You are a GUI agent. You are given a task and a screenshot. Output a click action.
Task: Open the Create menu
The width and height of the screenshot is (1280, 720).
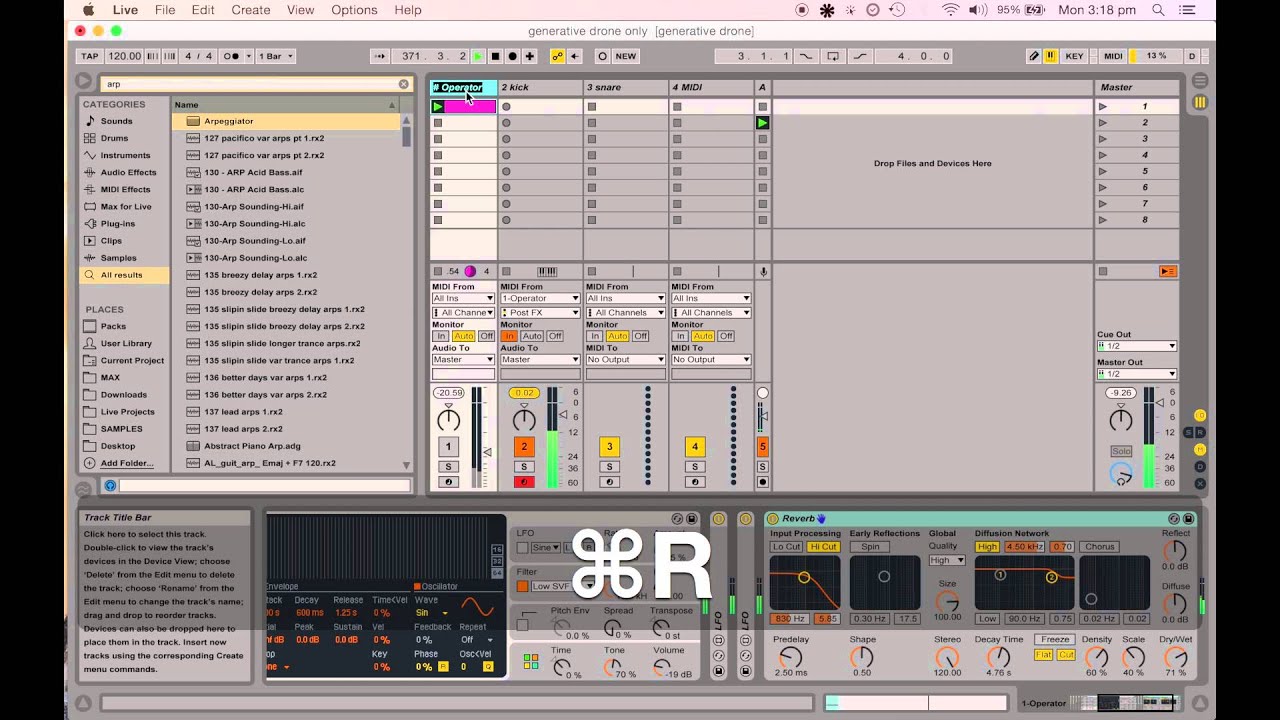tap(251, 10)
